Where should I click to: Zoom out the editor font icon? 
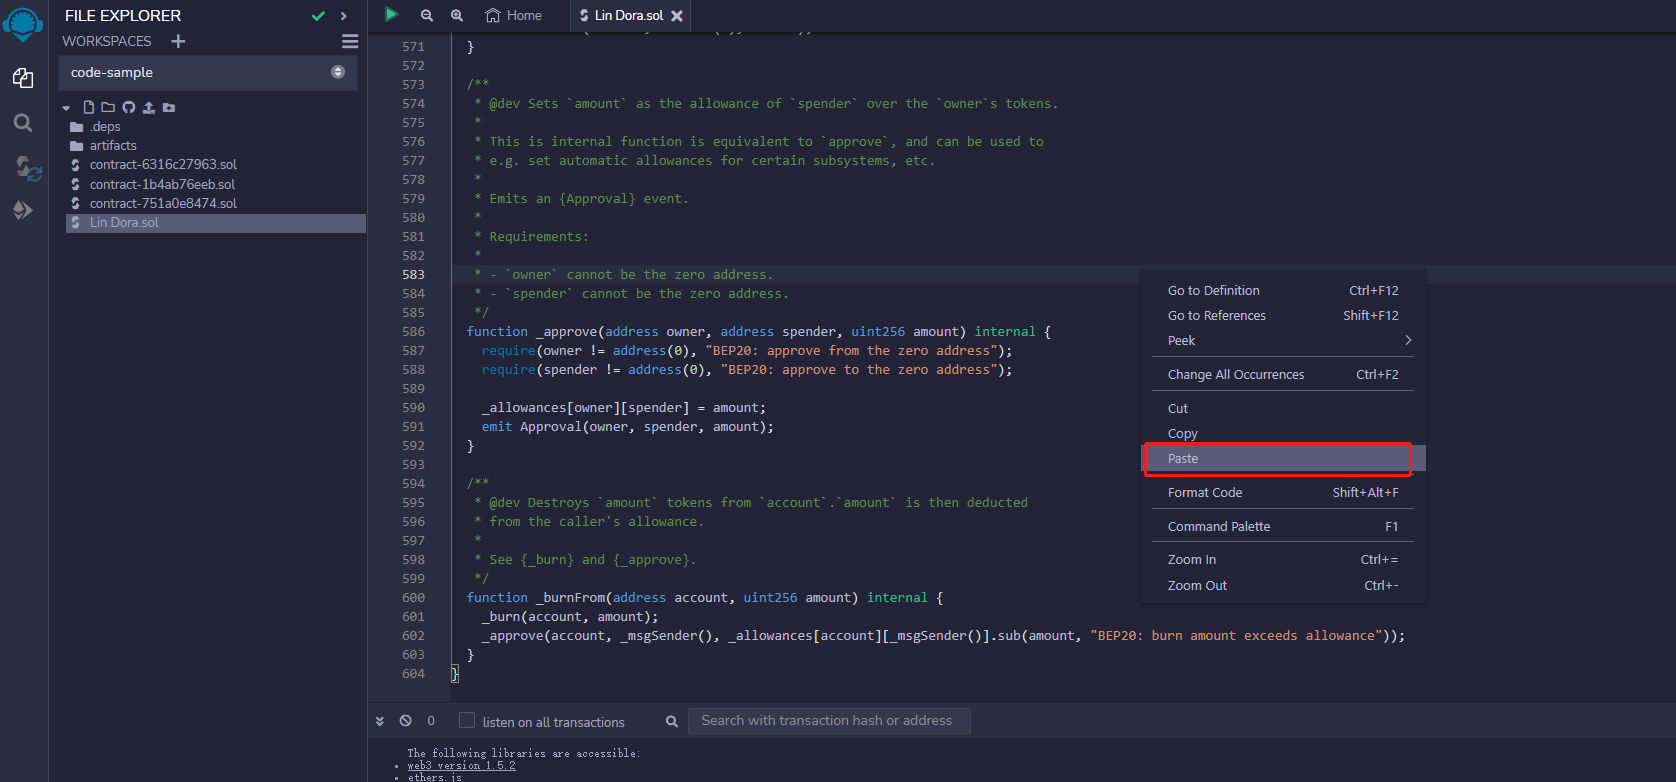point(427,15)
